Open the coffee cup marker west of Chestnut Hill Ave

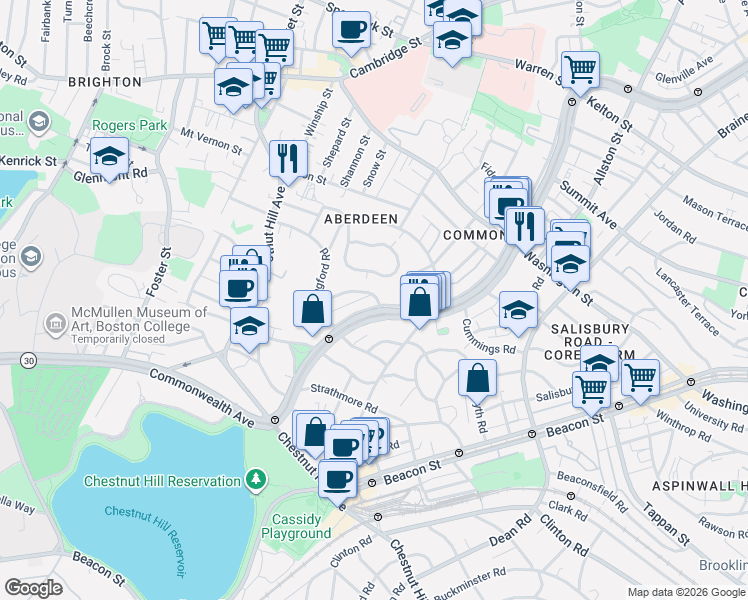click(x=239, y=291)
